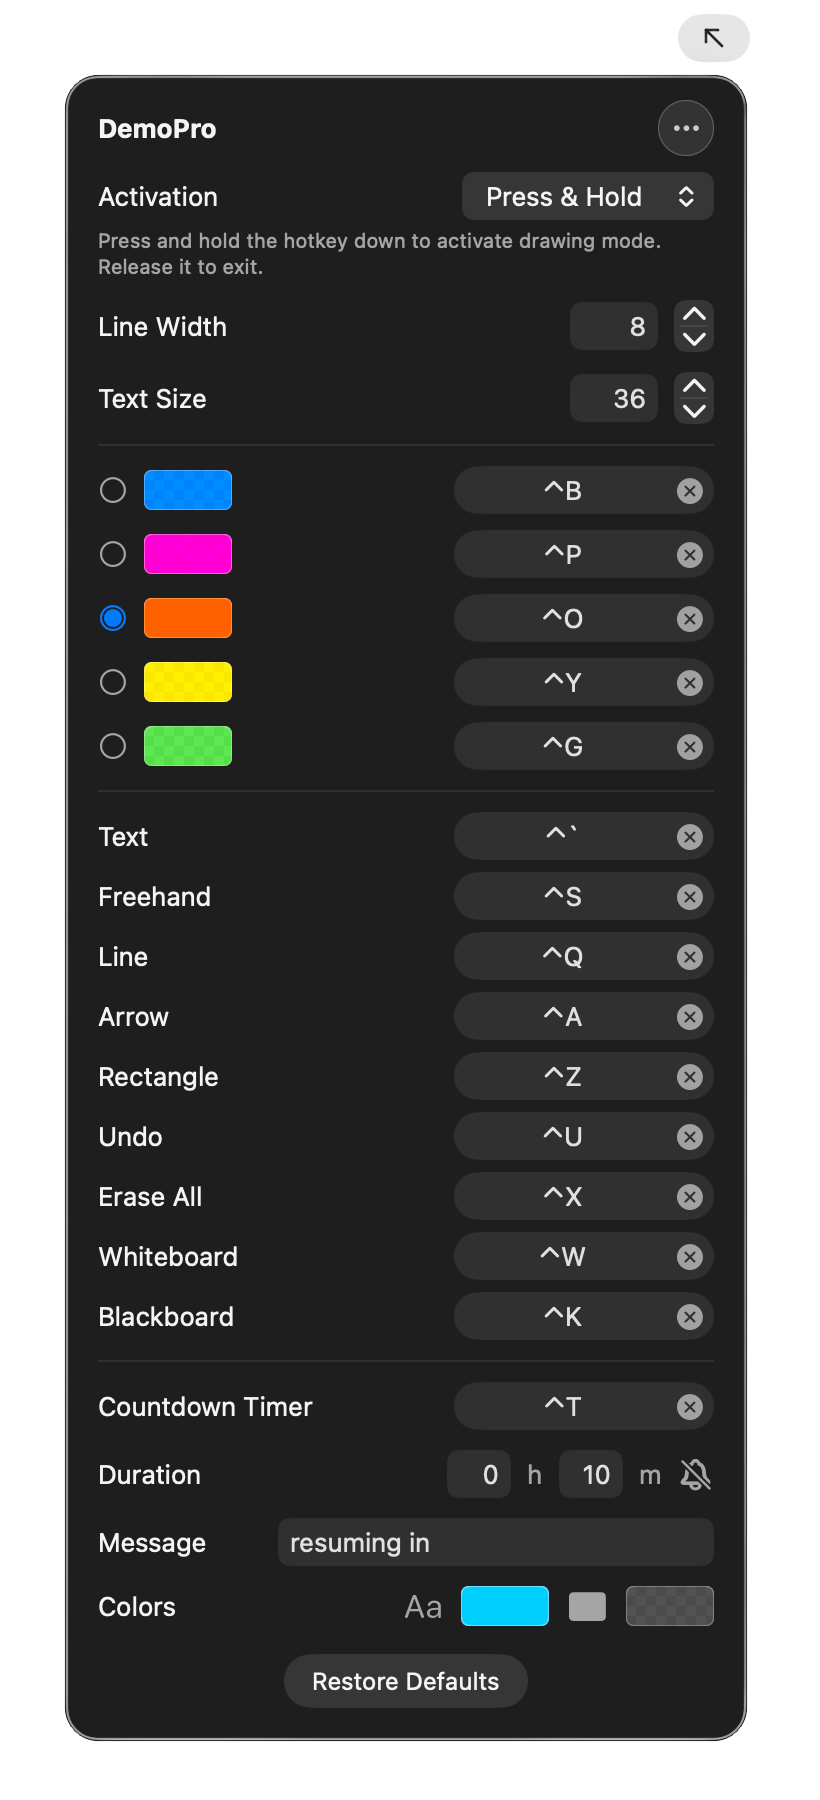The image size is (820, 1800).
Task: Click the resuming in message field
Action: (x=495, y=1542)
